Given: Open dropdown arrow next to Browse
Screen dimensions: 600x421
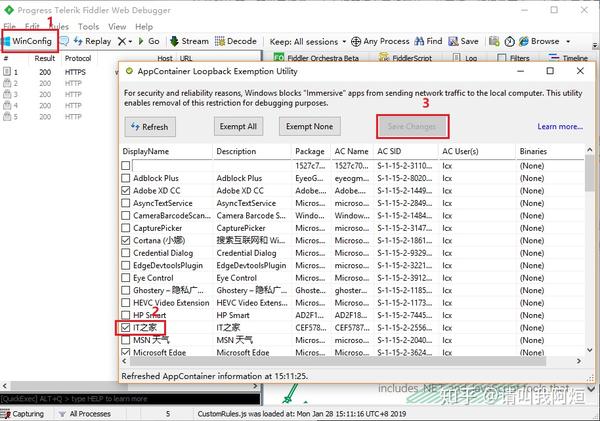Looking at the screenshot, I should 568,41.
